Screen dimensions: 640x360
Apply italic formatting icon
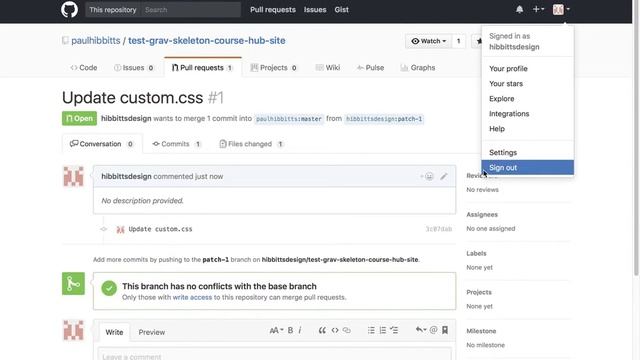(300, 330)
